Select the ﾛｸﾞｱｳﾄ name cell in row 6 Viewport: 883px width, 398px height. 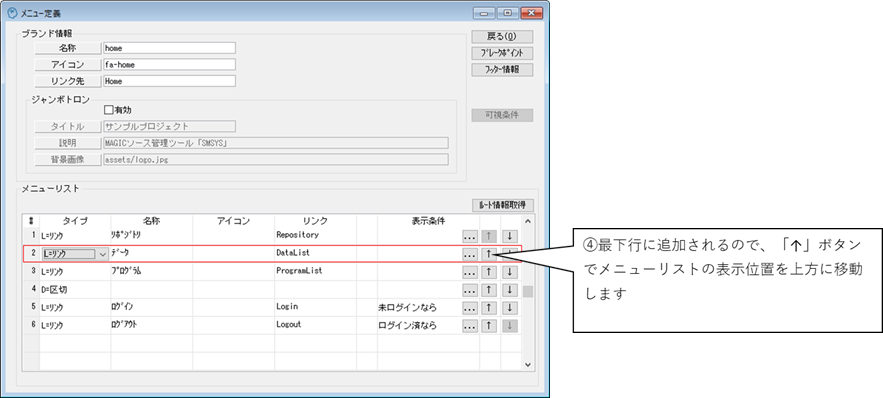coord(151,325)
